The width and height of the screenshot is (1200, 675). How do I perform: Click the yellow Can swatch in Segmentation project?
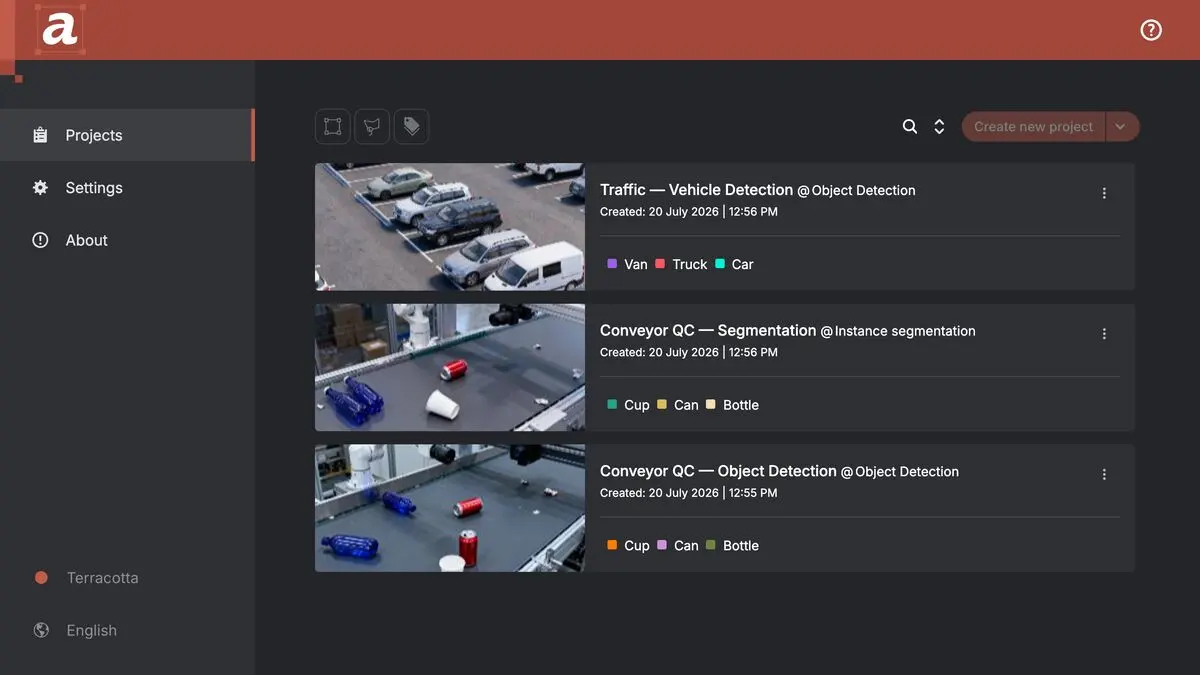coord(662,404)
